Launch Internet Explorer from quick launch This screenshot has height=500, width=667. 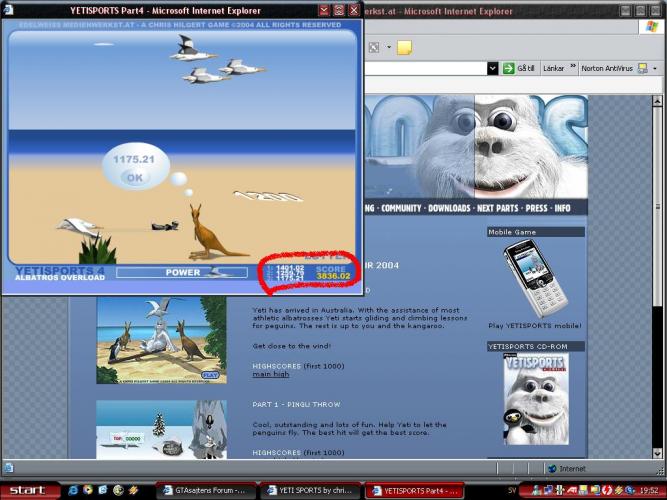tap(73, 490)
